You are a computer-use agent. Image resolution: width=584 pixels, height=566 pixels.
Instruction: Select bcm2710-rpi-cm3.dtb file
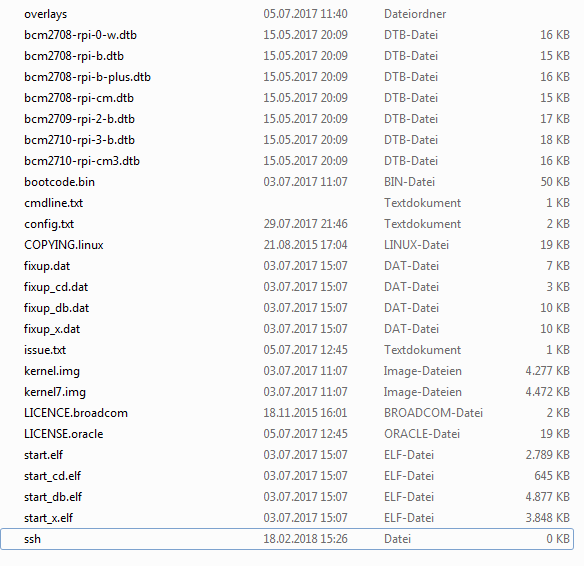coord(82,161)
